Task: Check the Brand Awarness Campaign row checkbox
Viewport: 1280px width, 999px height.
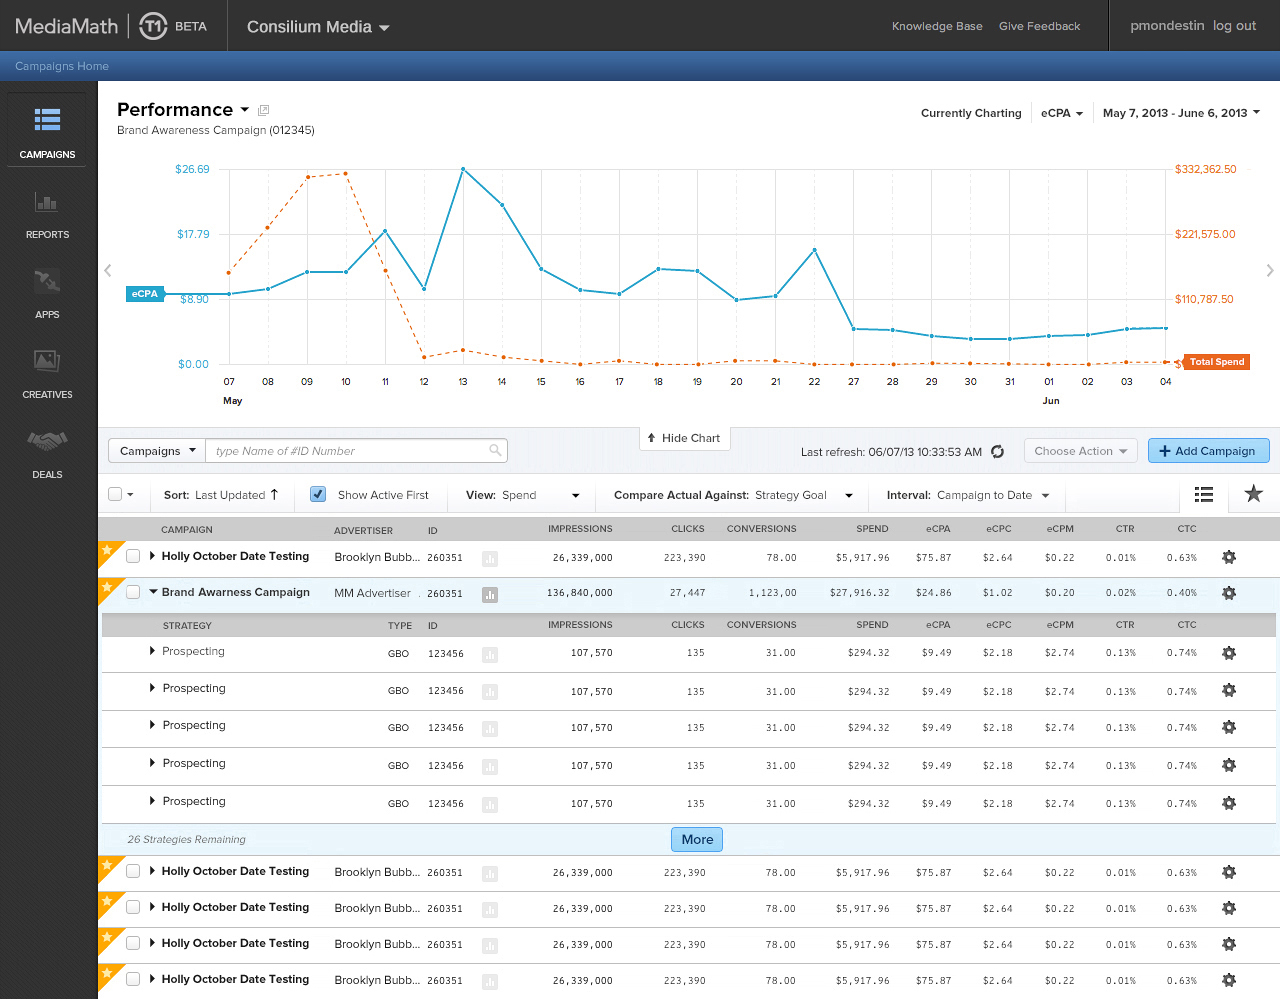Action: tap(133, 592)
